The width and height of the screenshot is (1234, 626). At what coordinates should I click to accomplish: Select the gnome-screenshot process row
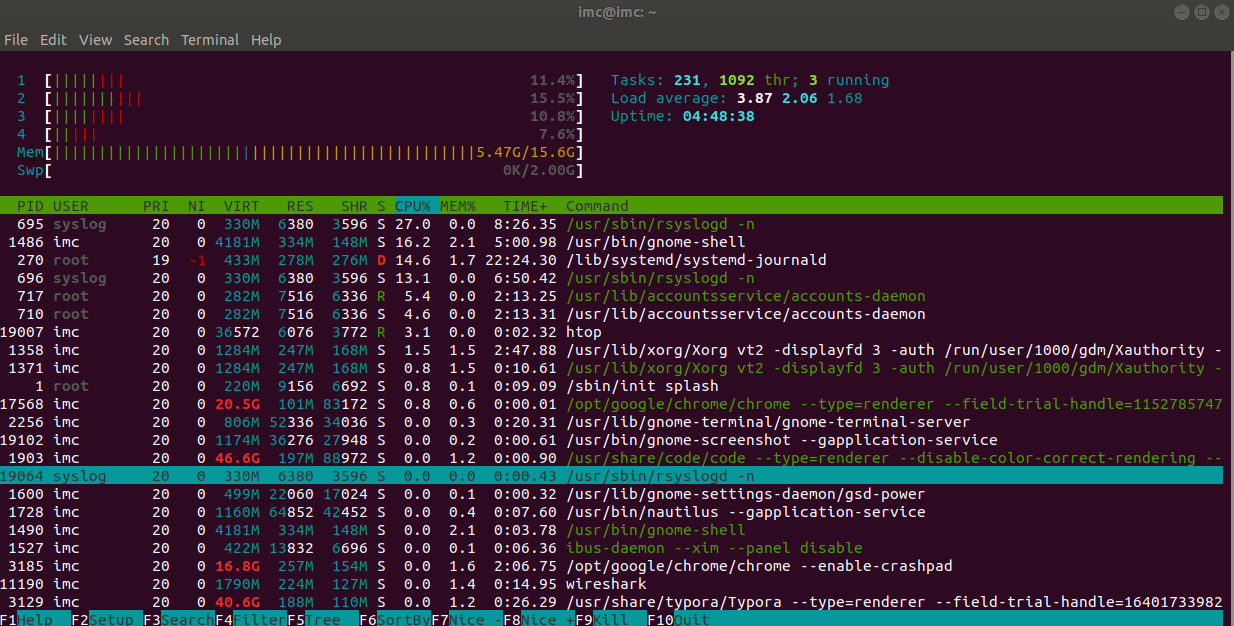coord(612,440)
